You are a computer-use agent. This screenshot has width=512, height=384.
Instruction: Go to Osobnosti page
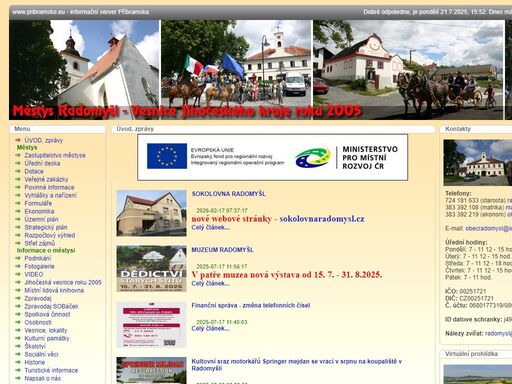38,322
